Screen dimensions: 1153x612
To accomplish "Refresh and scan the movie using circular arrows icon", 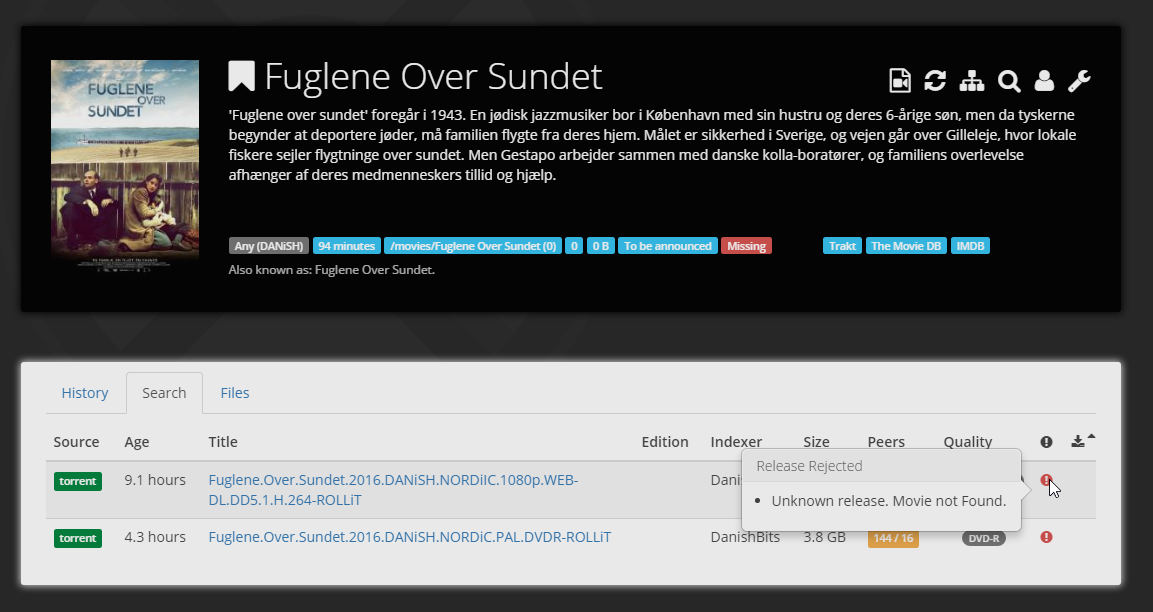I will [936, 81].
